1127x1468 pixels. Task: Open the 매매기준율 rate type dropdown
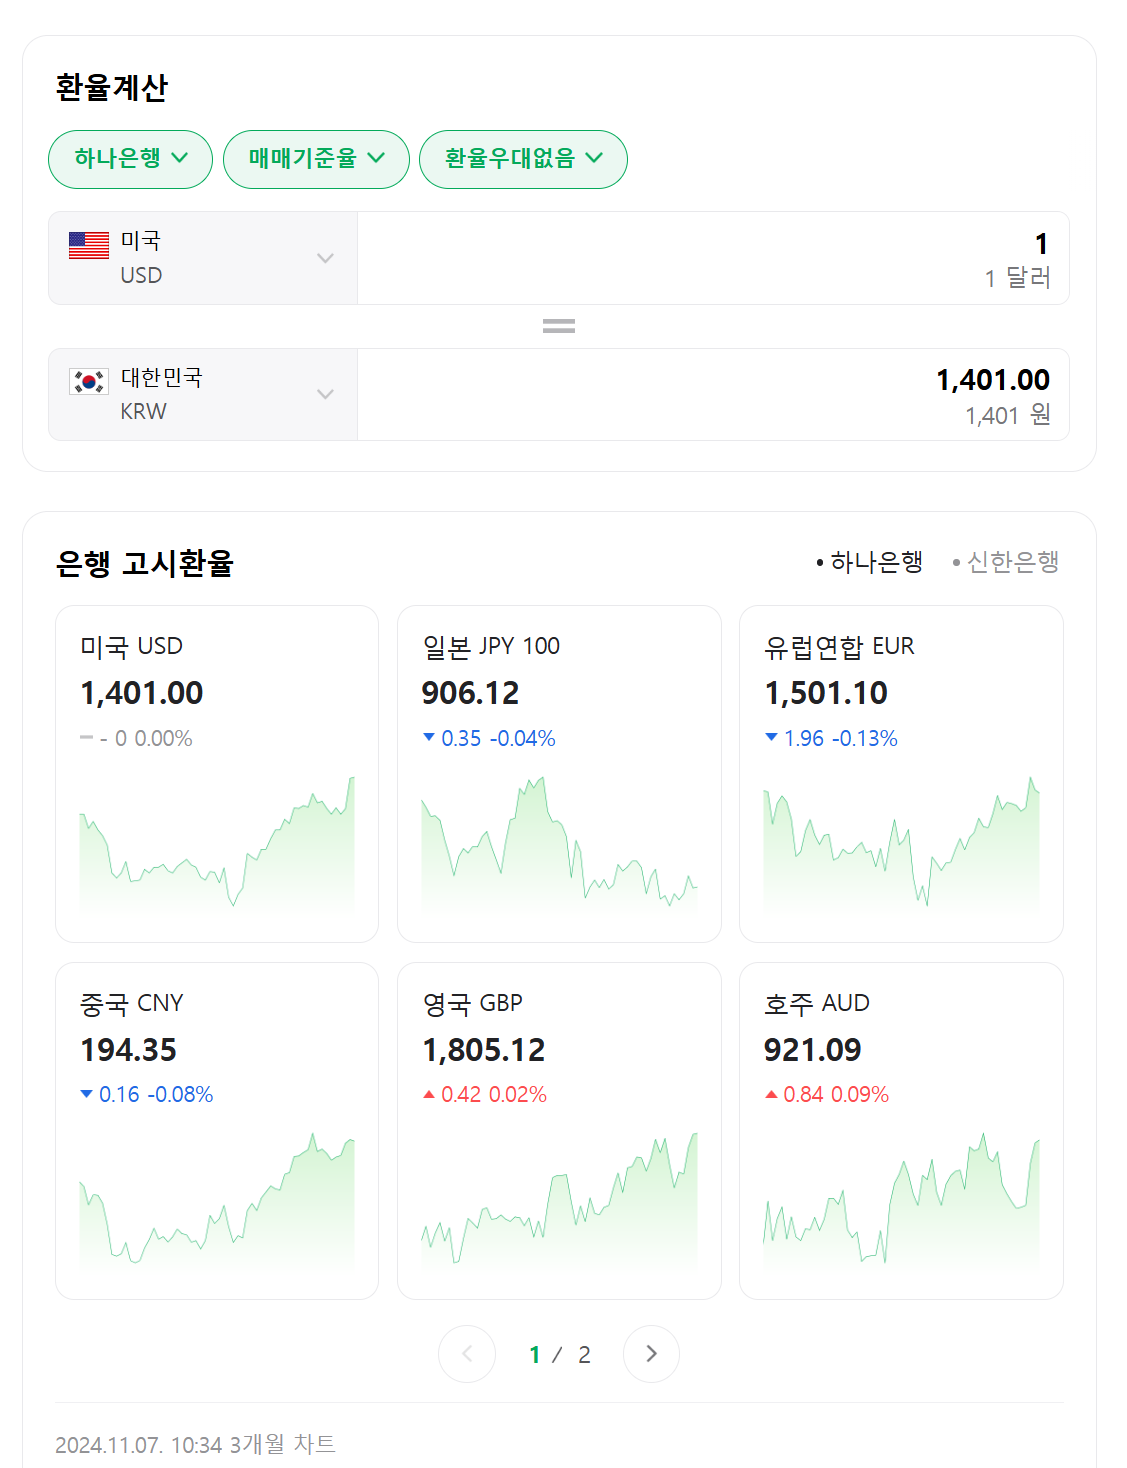click(316, 159)
